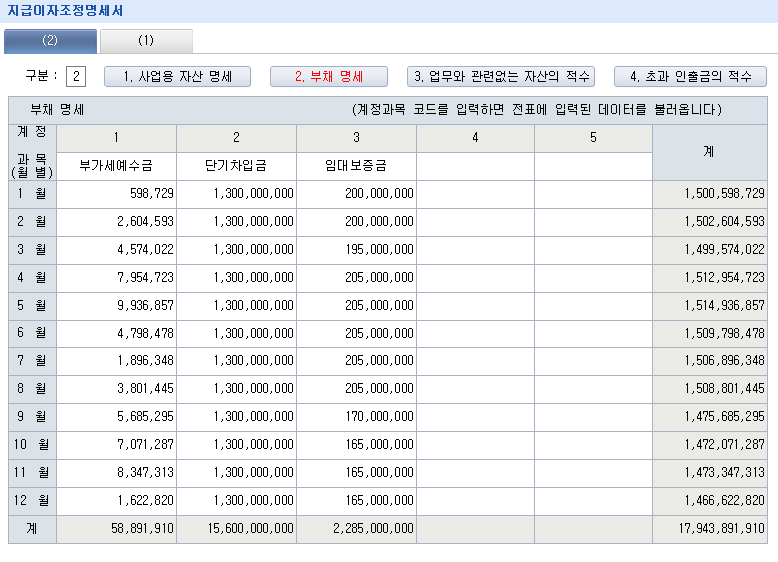The image size is (778, 562).
Task: Click the 7월 row label
Action: [32, 361]
